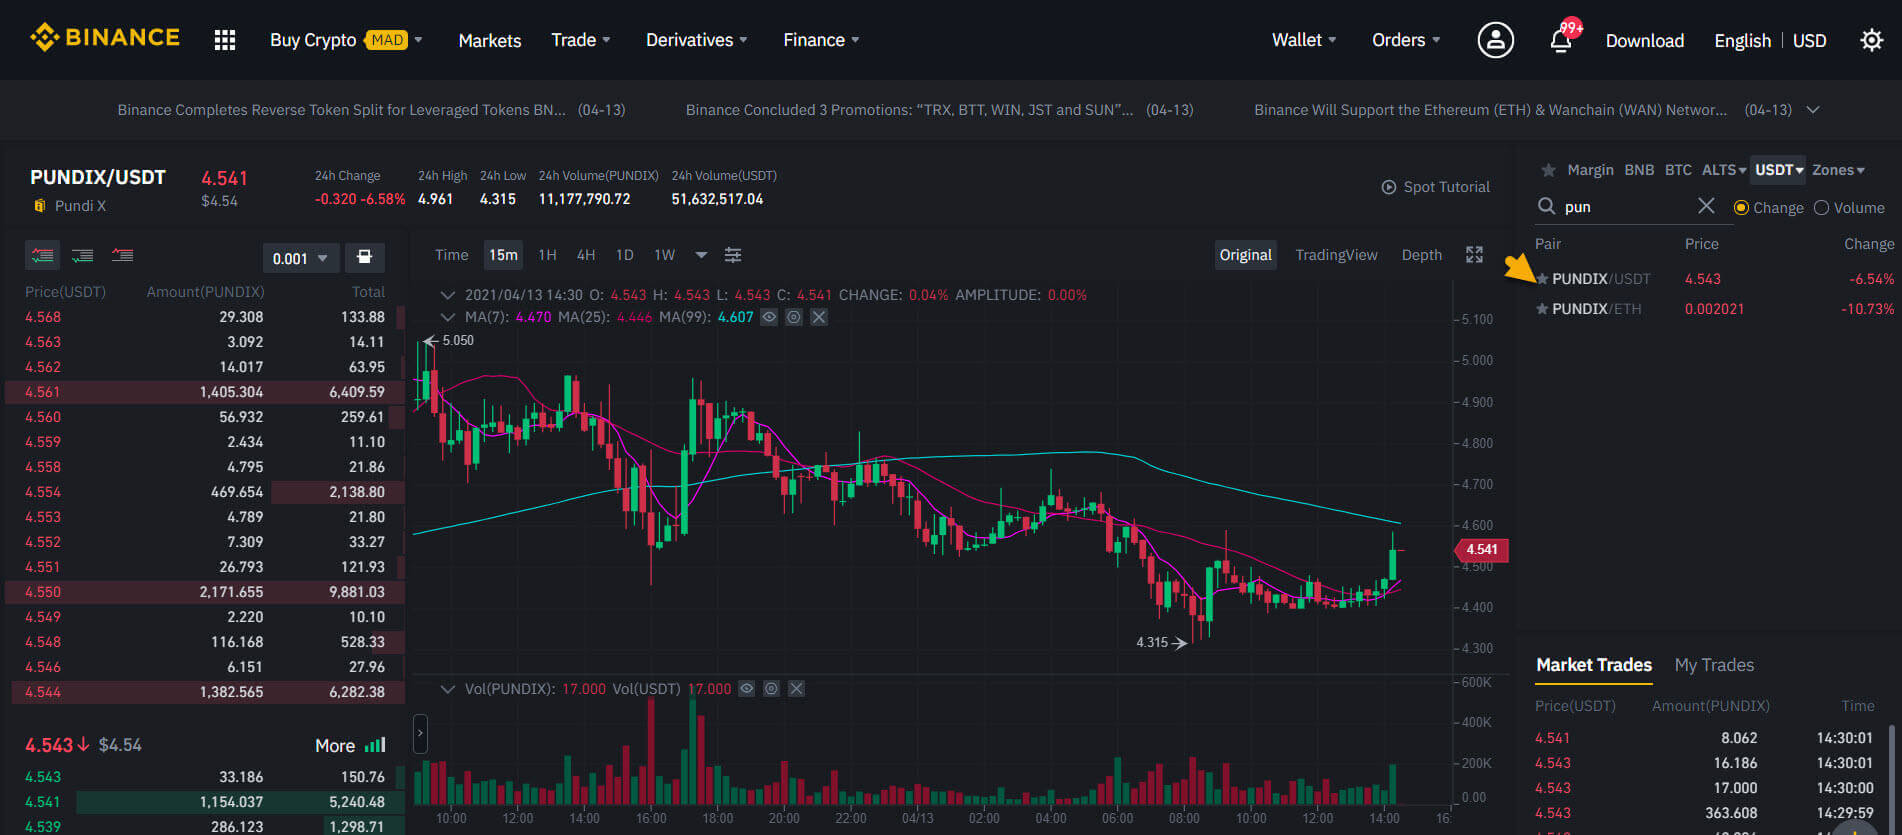
Task: Collapse the MA indicator legend
Action: [448, 317]
